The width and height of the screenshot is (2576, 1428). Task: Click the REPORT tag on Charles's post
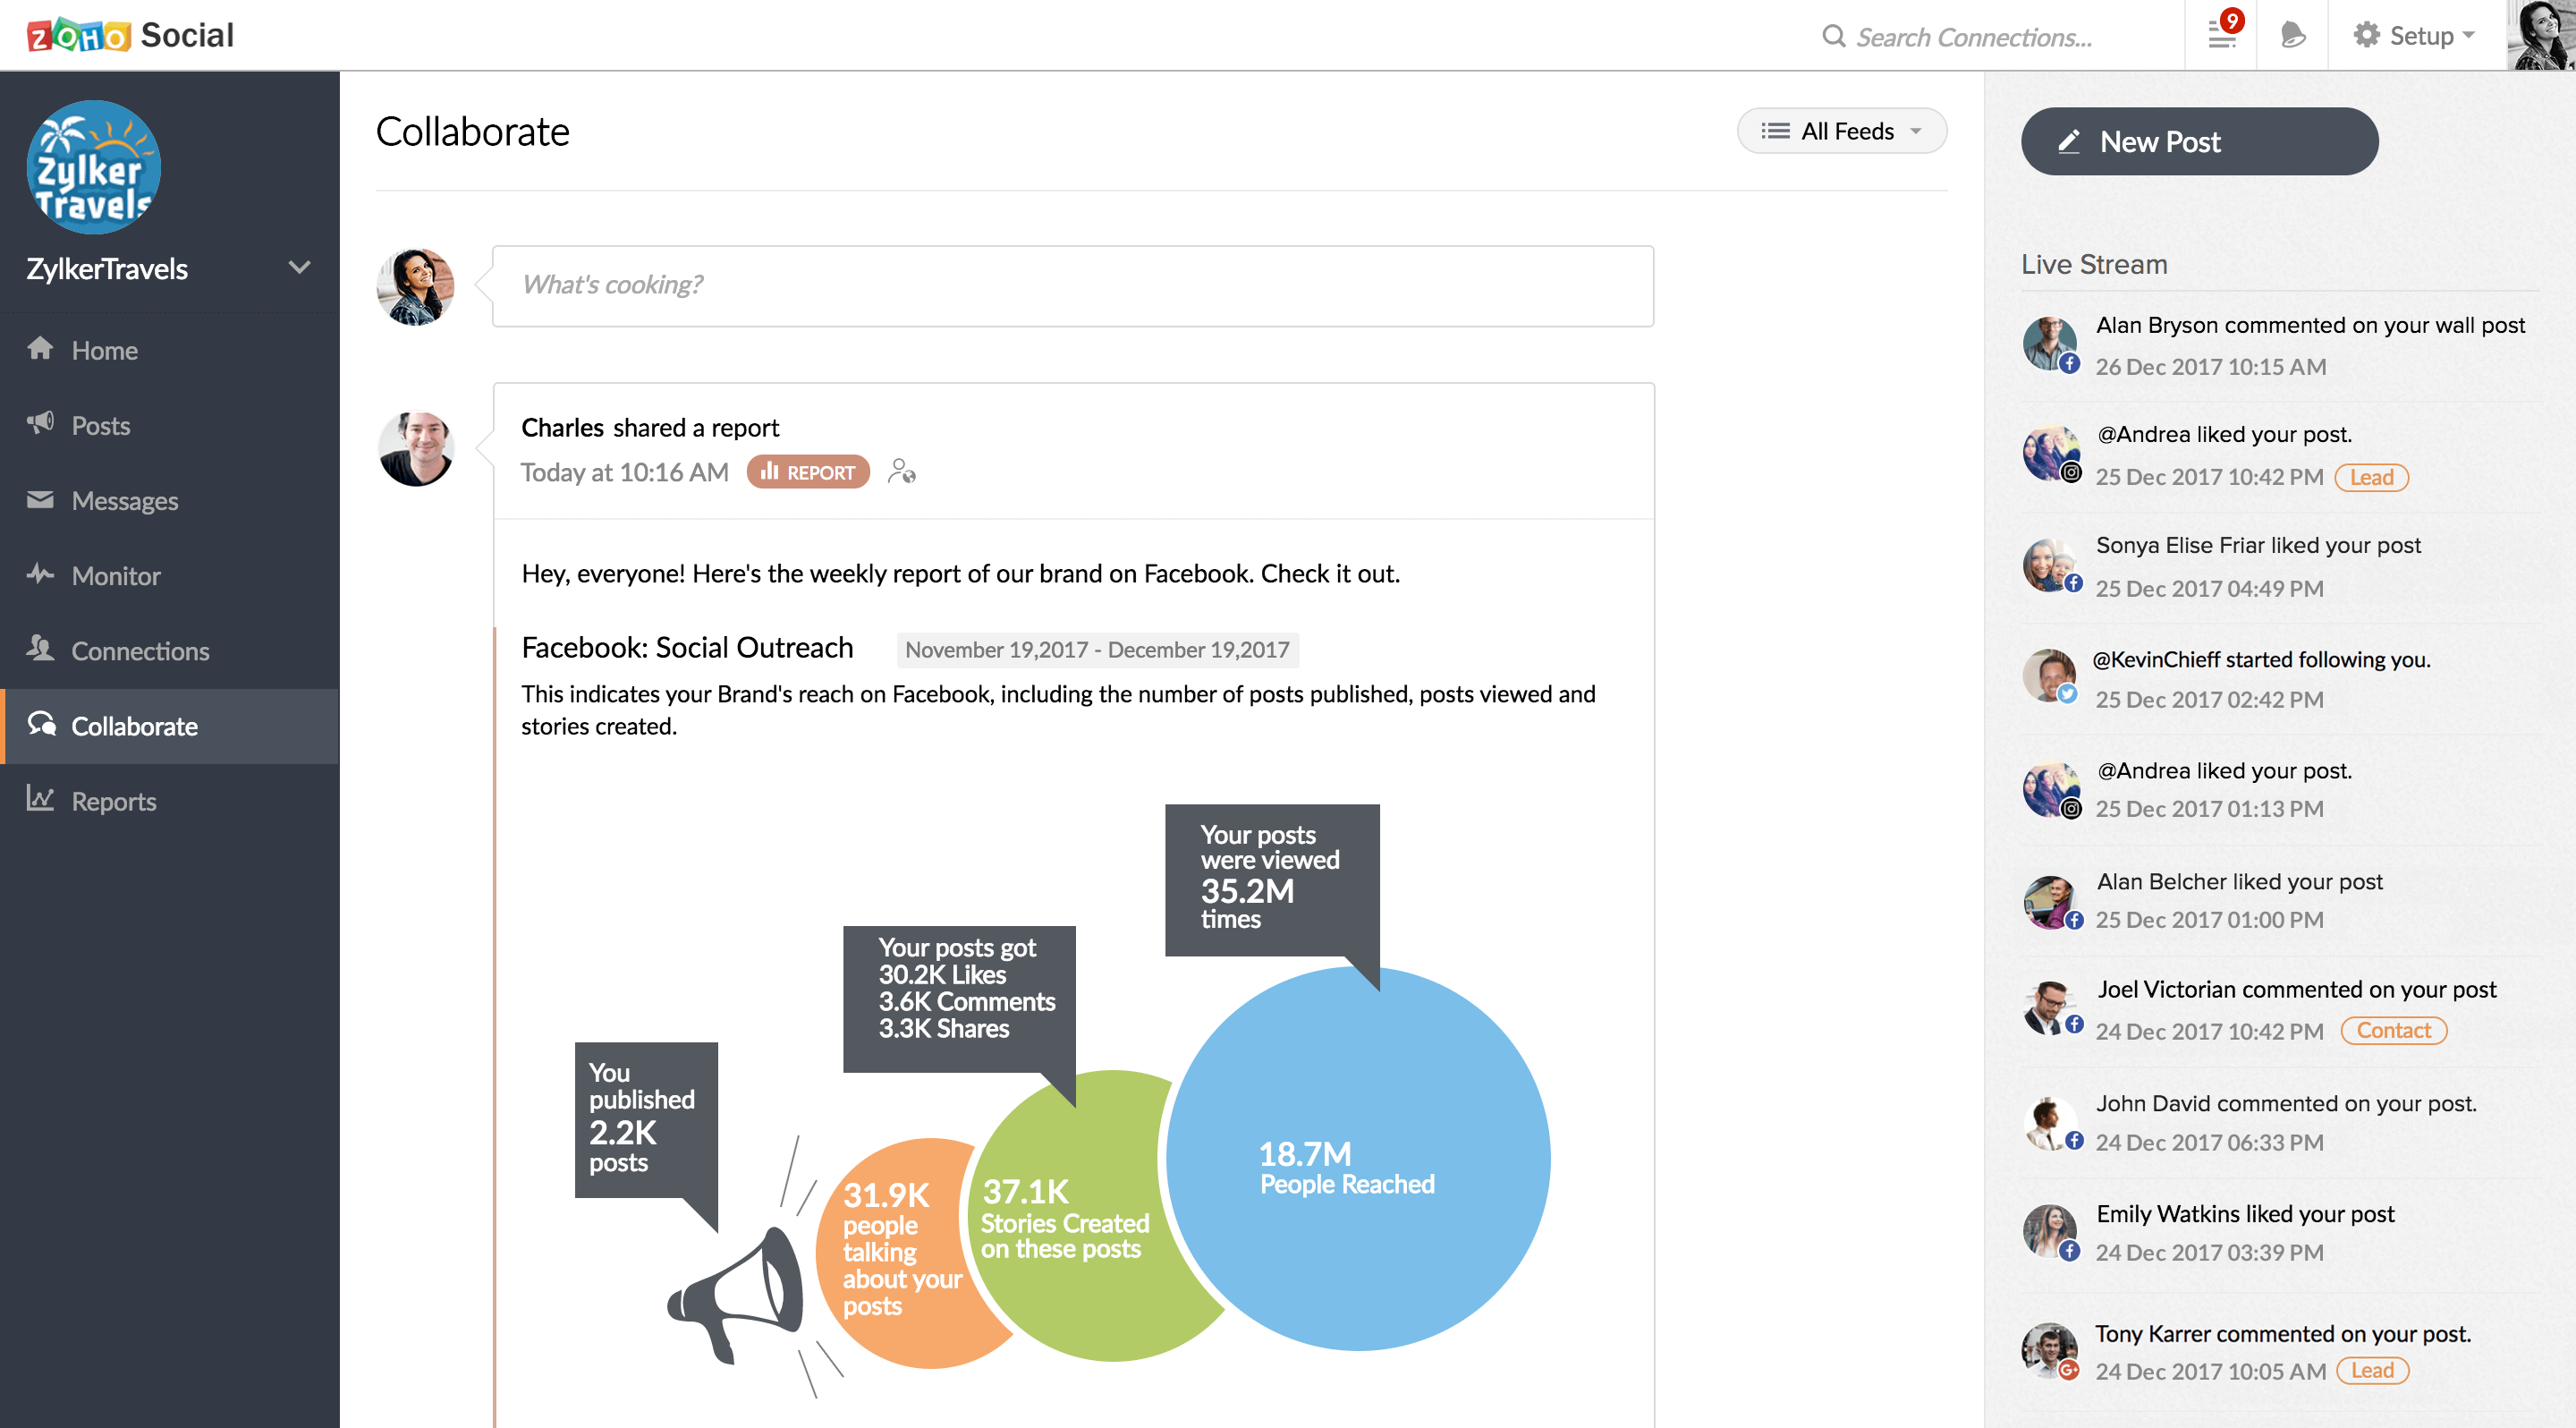[x=807, y=472]
